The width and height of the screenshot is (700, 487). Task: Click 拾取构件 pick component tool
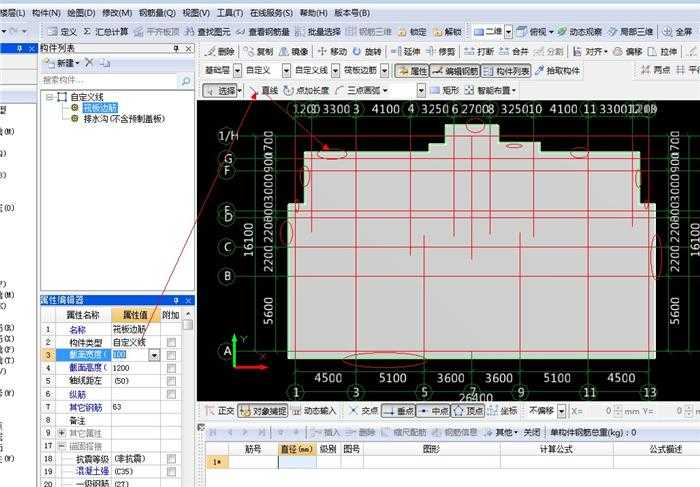(x=558, y=71)
